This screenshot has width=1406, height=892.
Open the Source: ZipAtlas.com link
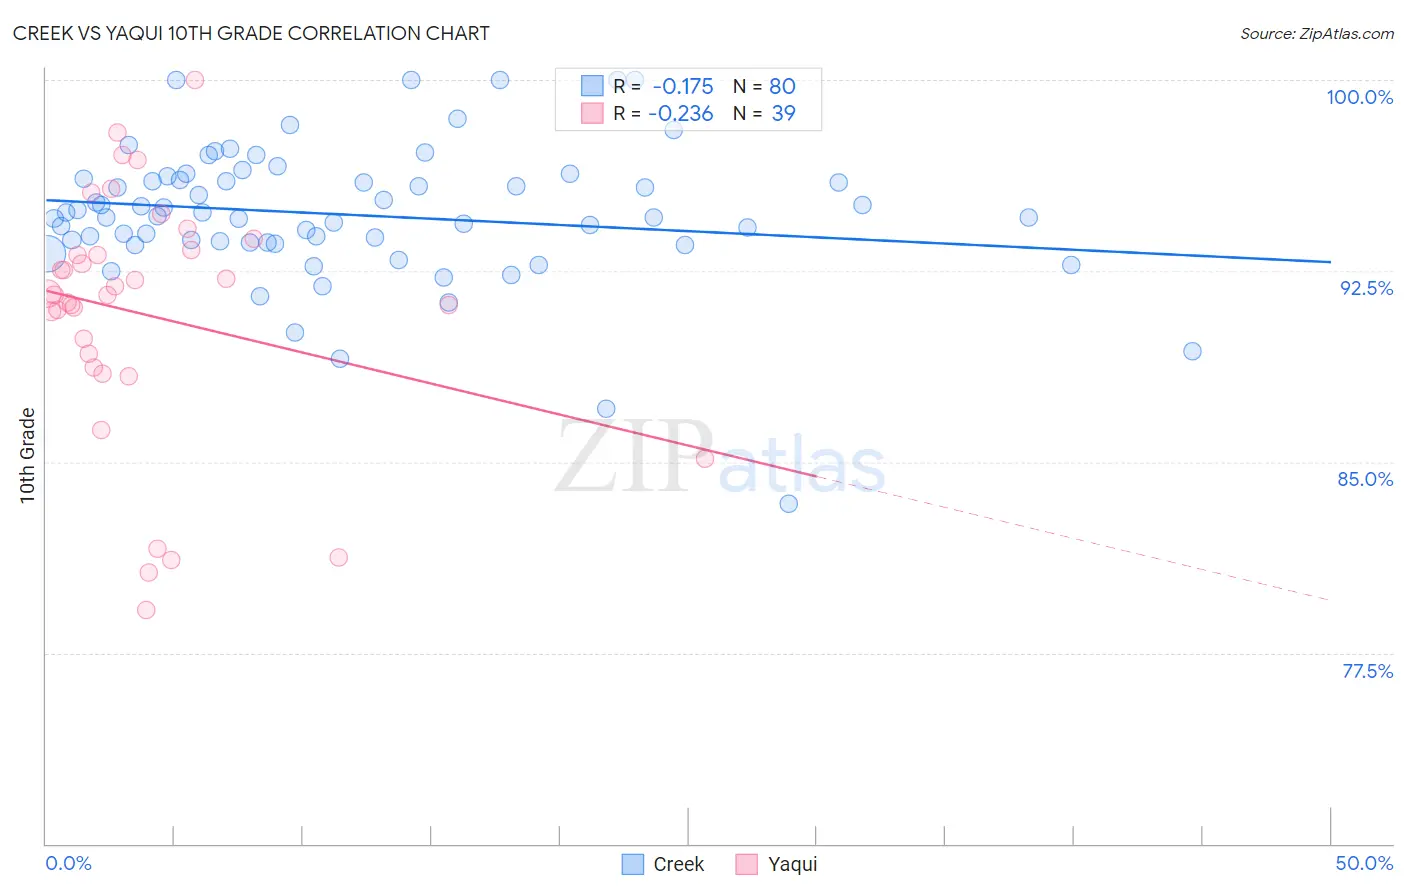(x=1317, y=33)
